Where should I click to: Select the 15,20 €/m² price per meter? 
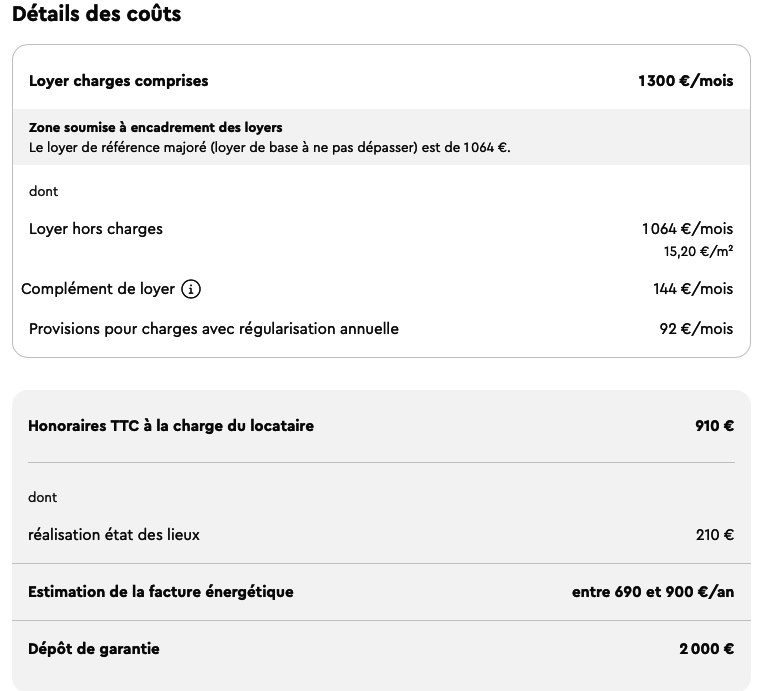point(698,251)
